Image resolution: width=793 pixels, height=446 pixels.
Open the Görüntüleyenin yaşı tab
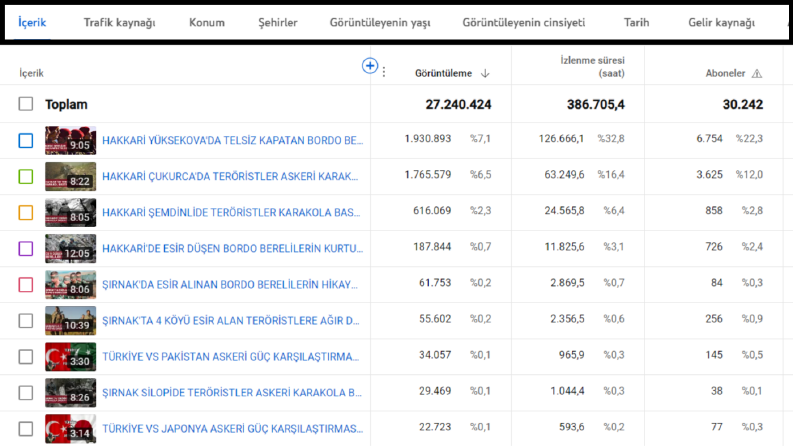point(380,22)
